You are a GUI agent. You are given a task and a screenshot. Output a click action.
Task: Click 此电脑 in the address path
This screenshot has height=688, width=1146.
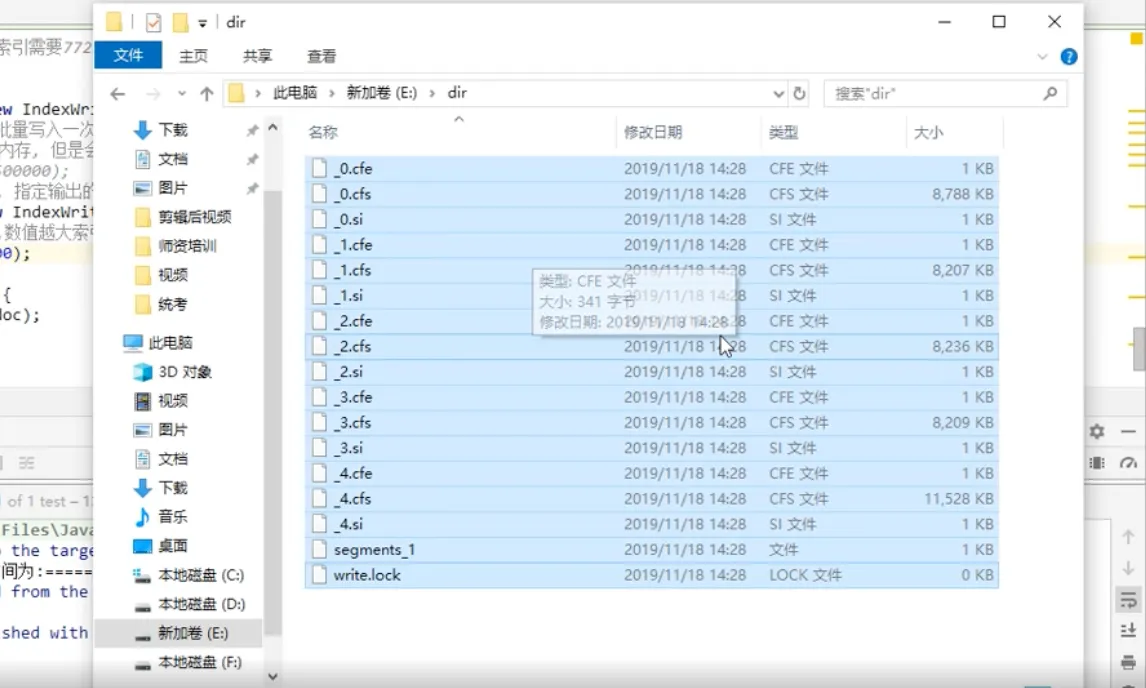tap(295, 93)
